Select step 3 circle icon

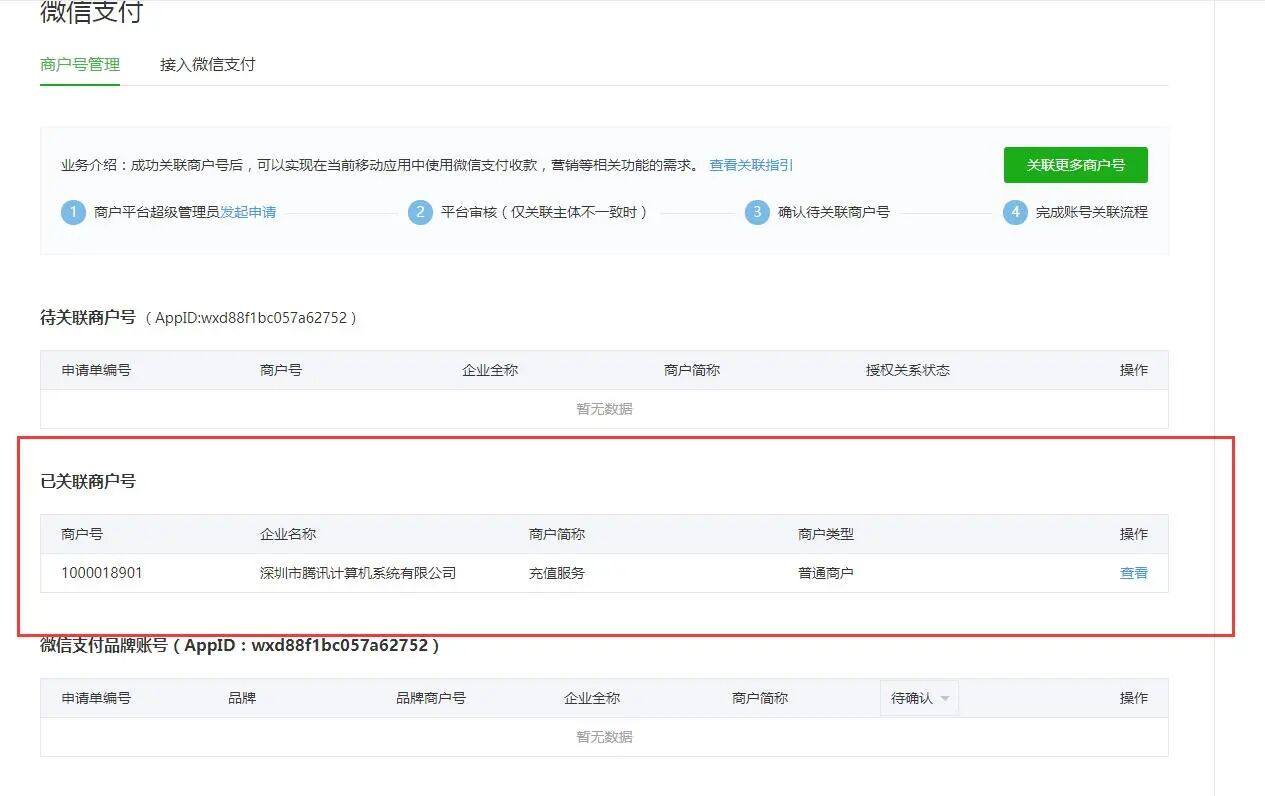coord(757,212)
